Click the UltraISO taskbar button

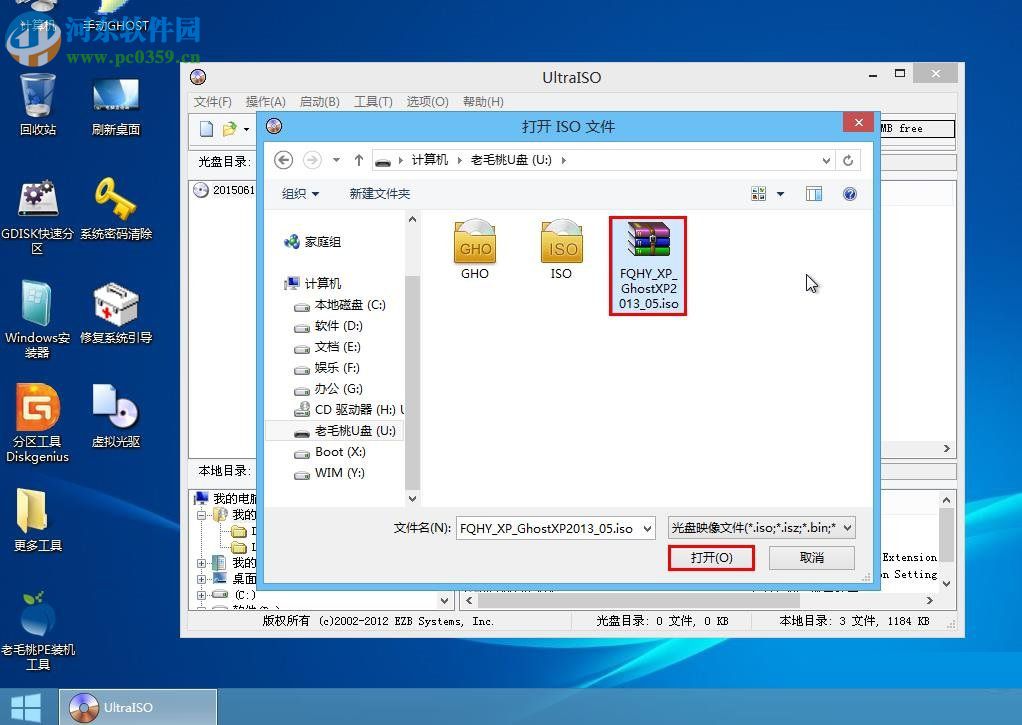click(x=137, y=705)
